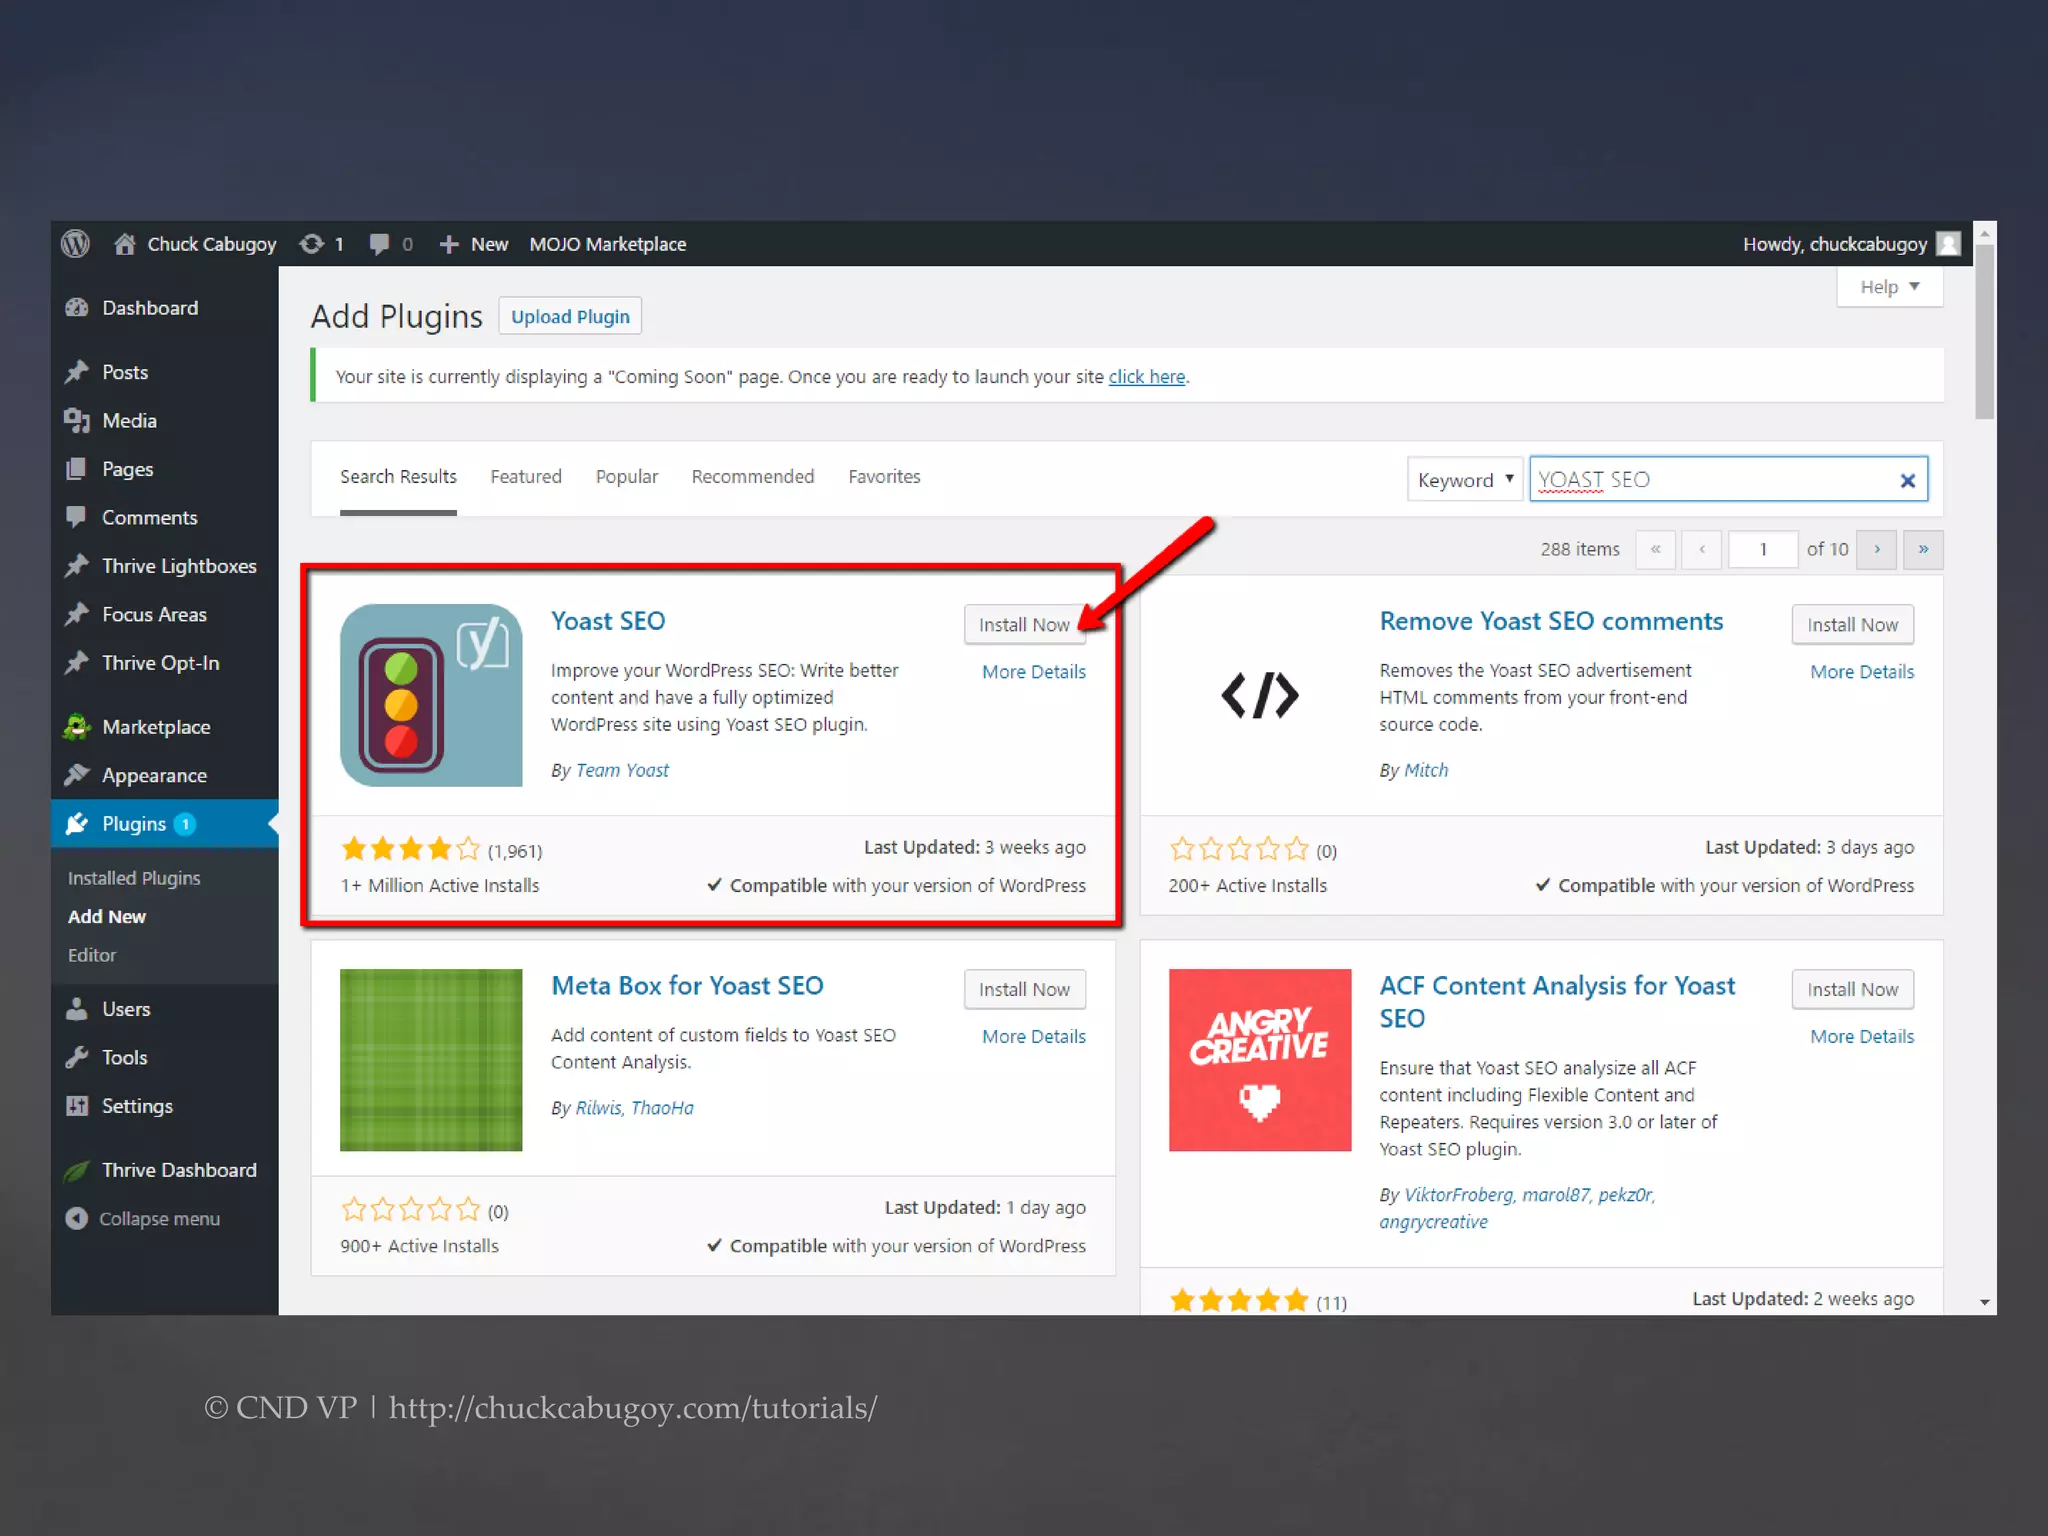Click the Marketplace mascot icon in sidebar
The image size is (2048, 1536).
pyautogui.click(x=77, y=727)
